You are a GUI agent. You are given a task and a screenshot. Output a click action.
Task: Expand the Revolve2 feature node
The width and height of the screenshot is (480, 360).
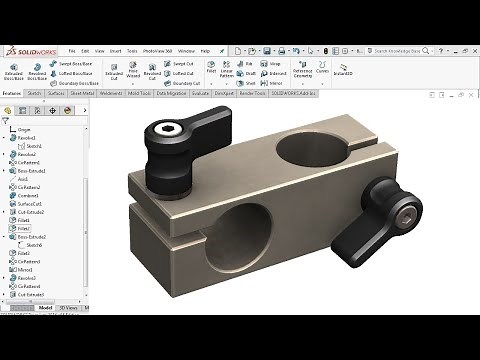4,154
